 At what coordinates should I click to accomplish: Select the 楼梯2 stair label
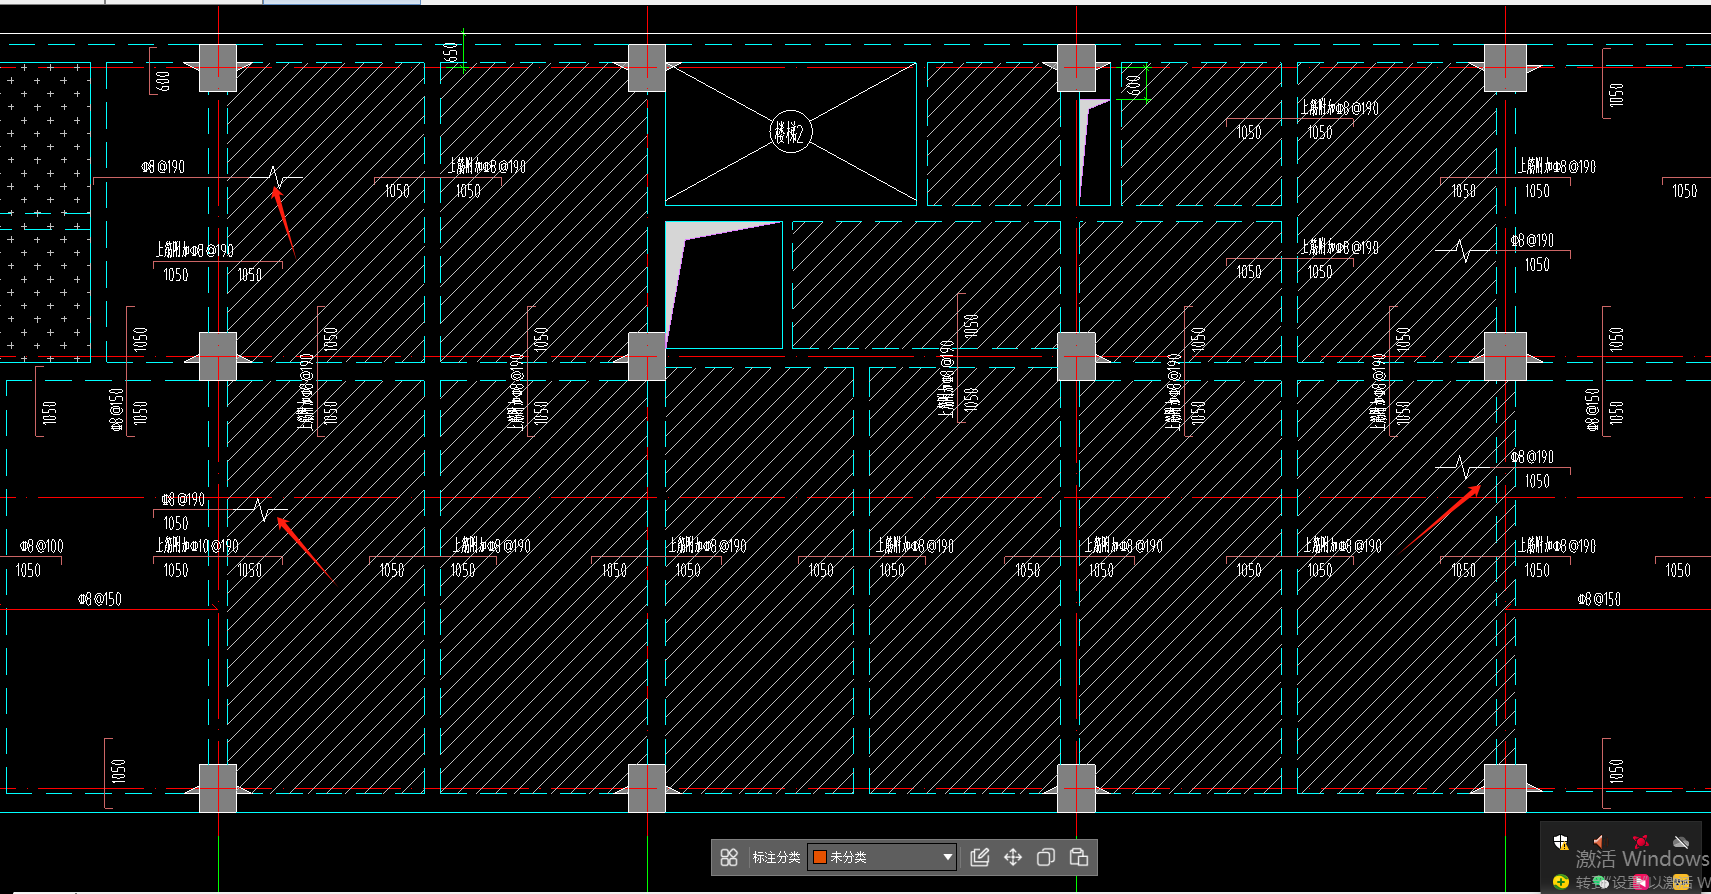[790, 132]
